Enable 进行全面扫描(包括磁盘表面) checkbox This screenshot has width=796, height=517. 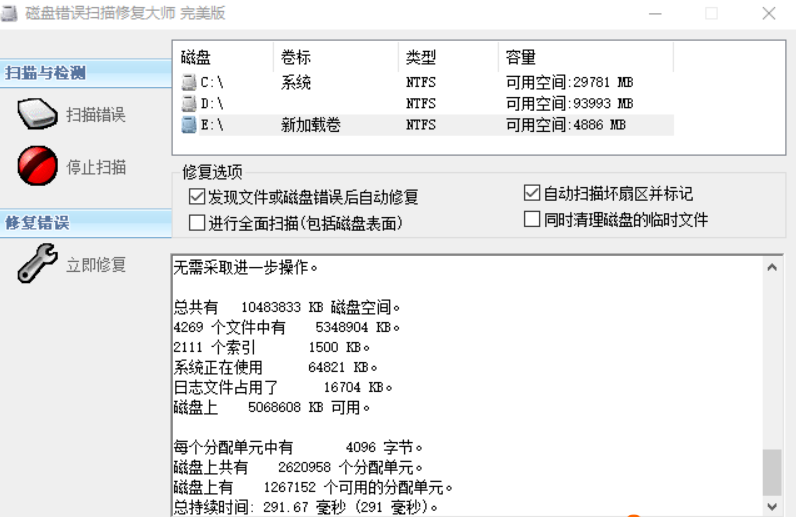[196, 222]
